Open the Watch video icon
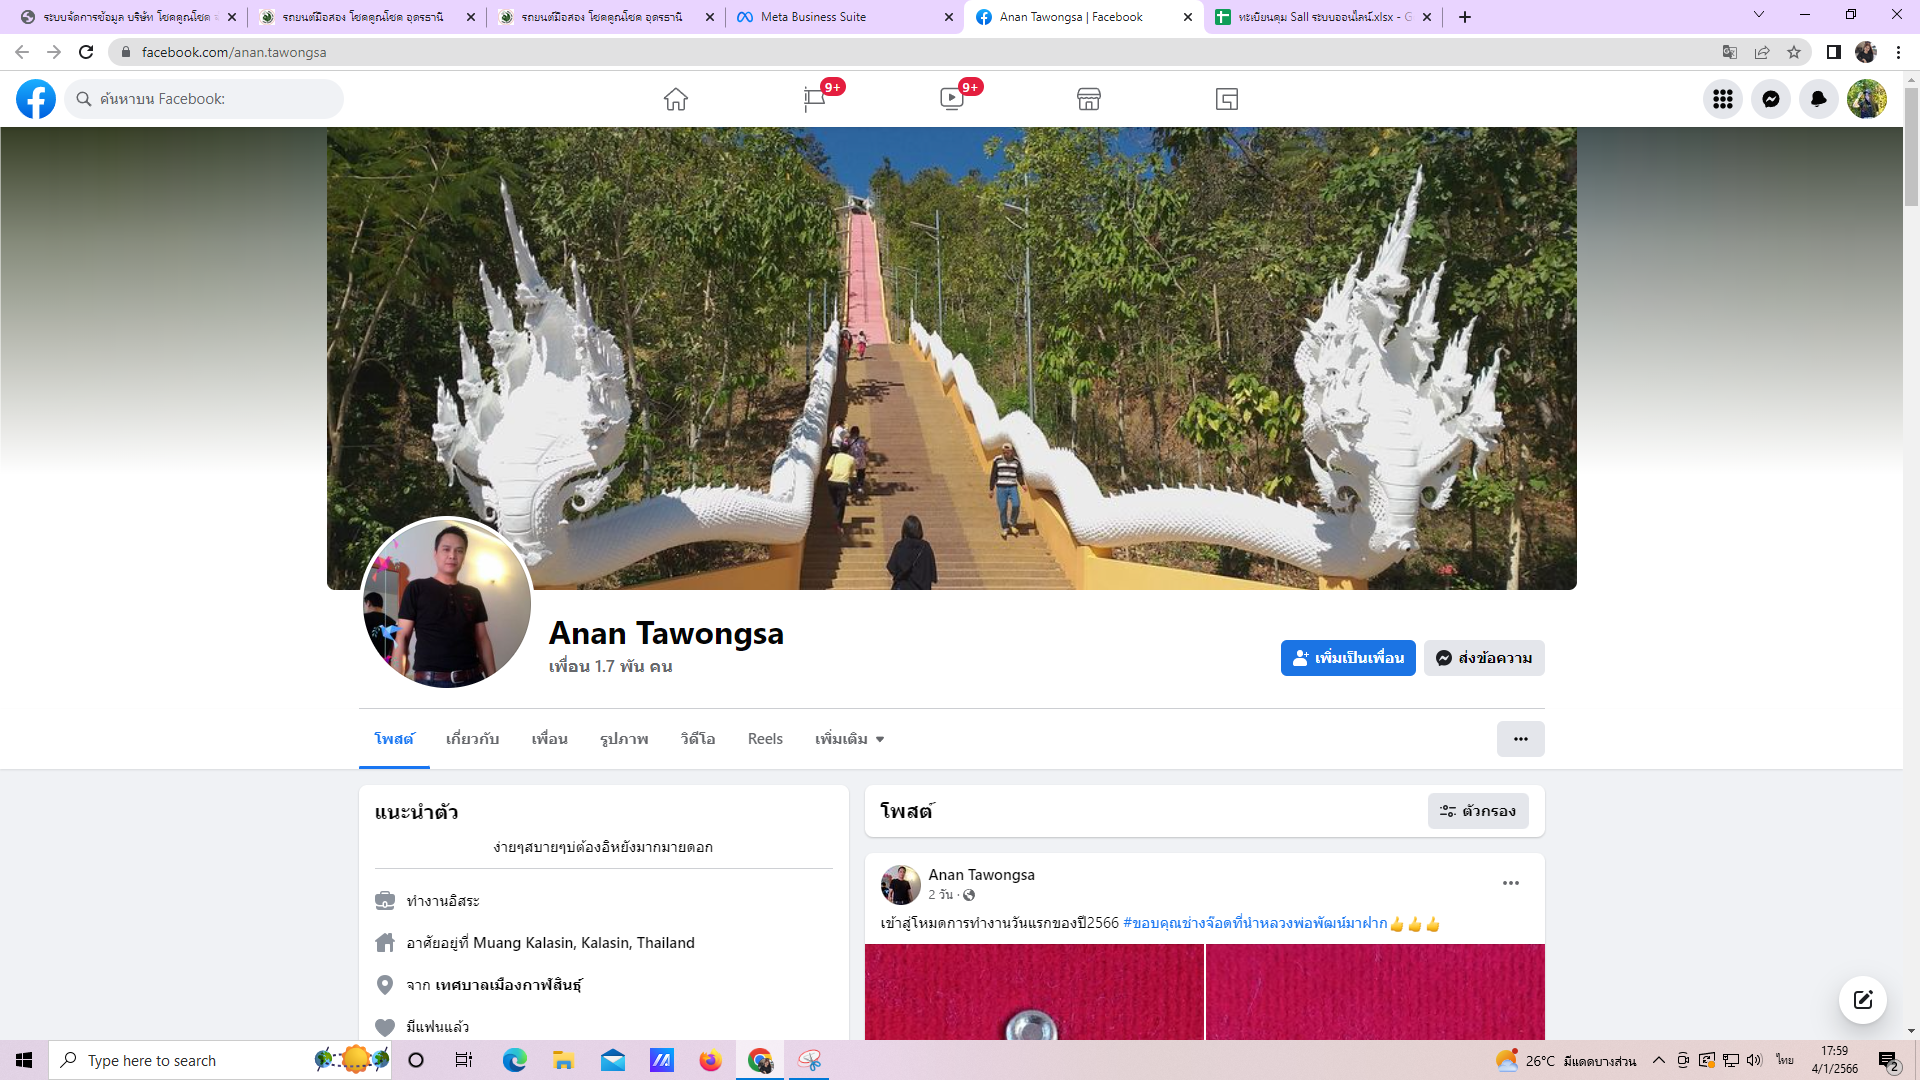1920x1080 pixels. [951, 99]
